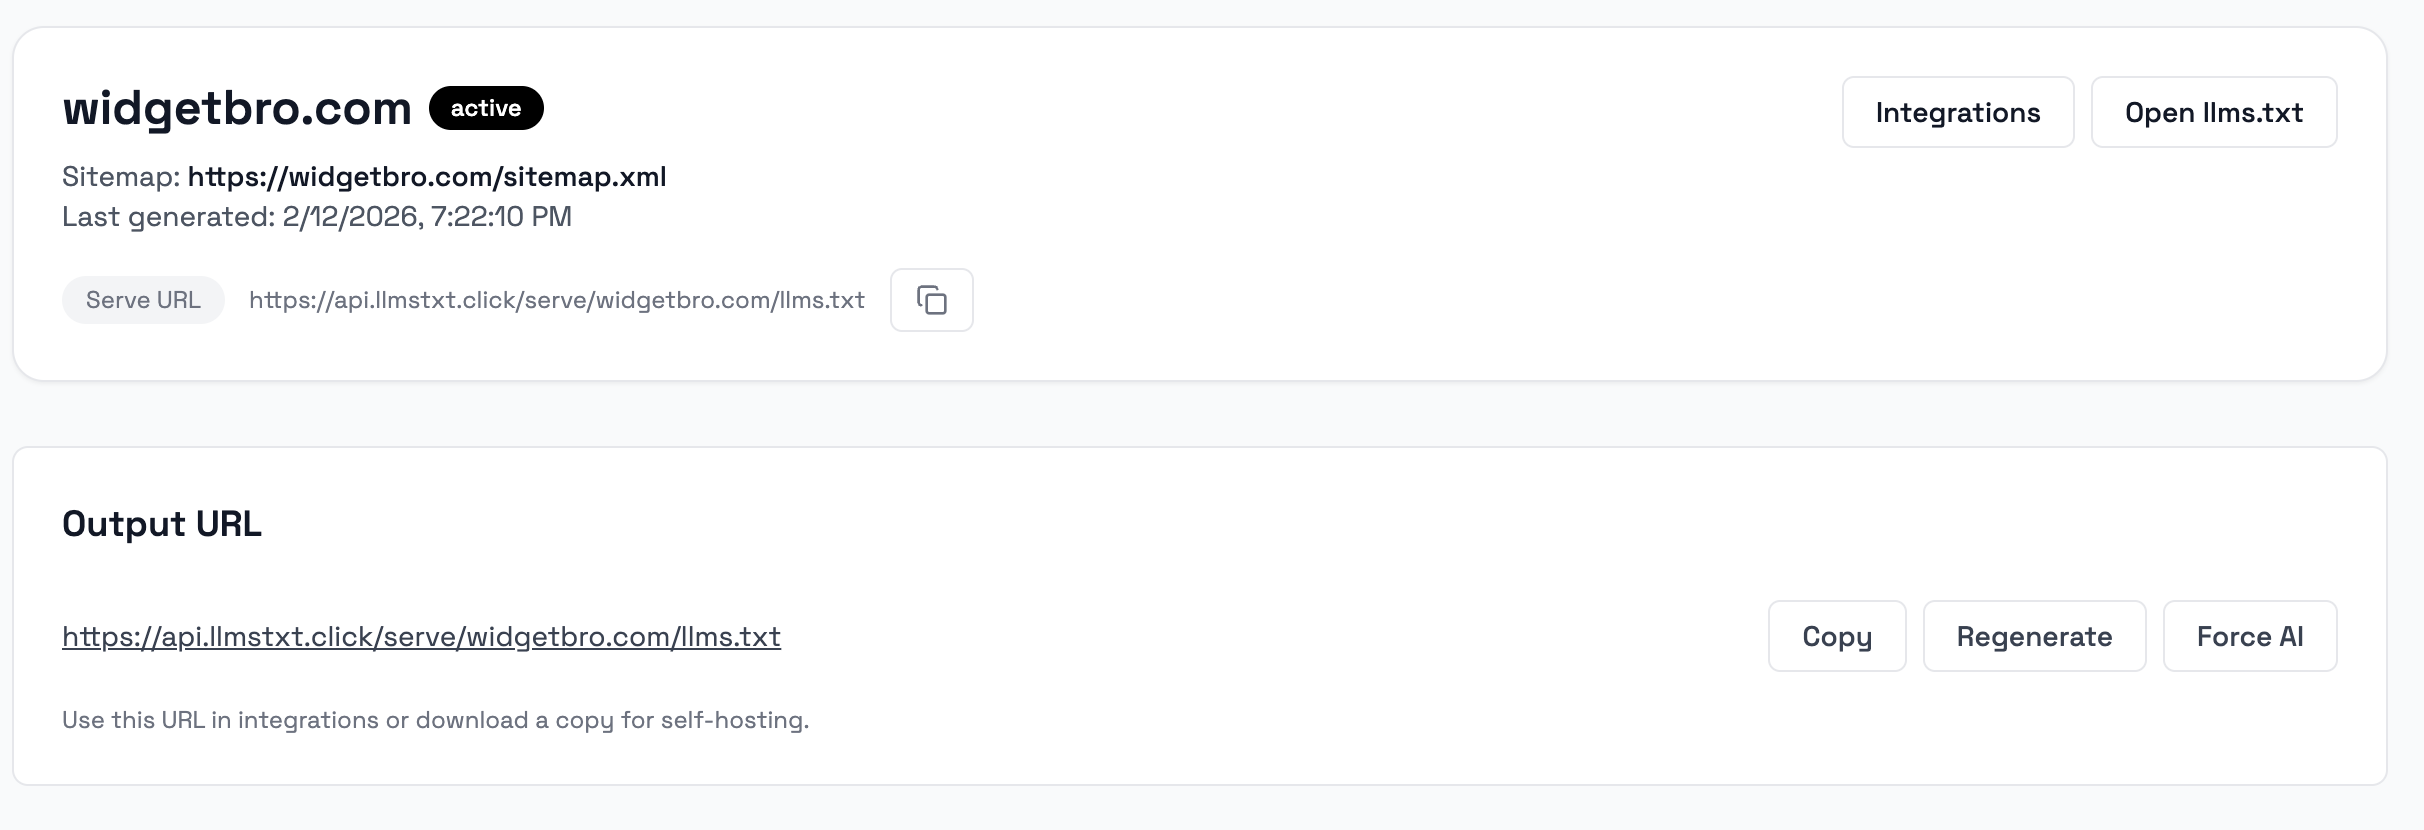Screen dimensions: 2424x830
Task: Click Open llms.txt to view the file
Action: click(2214, 112)
